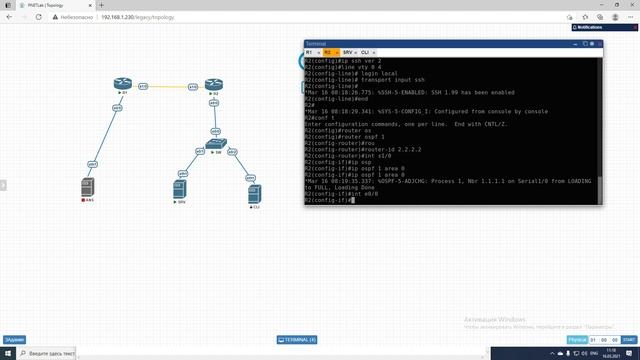Image resolution: width=640 pixels, height=360 pixels.
Task: Select the R1 router node icon
Action: pyautogui.click(x=123, y=83)
